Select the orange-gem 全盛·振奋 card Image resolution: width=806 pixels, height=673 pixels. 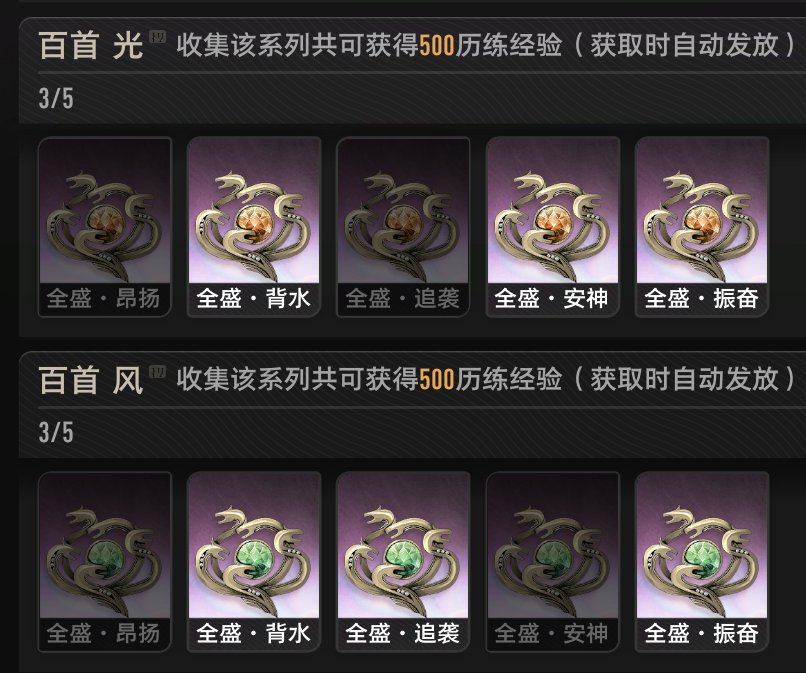tap(702, 227)
